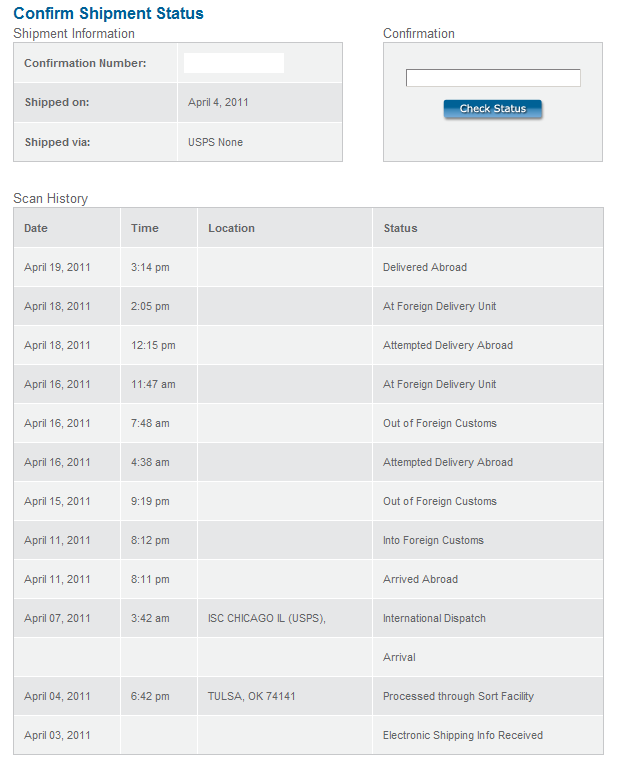This screenshot has height=769, width=618.
Task: Click the ISC CHICAGO IL (USPS) location
Action: point(267,618)
